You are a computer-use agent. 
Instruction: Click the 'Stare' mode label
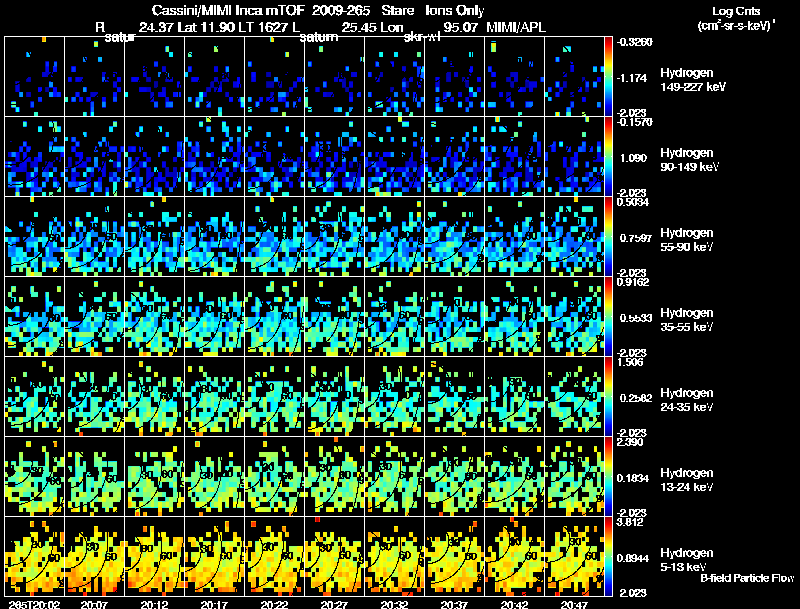pyautogui.click(x=397, y=11)
